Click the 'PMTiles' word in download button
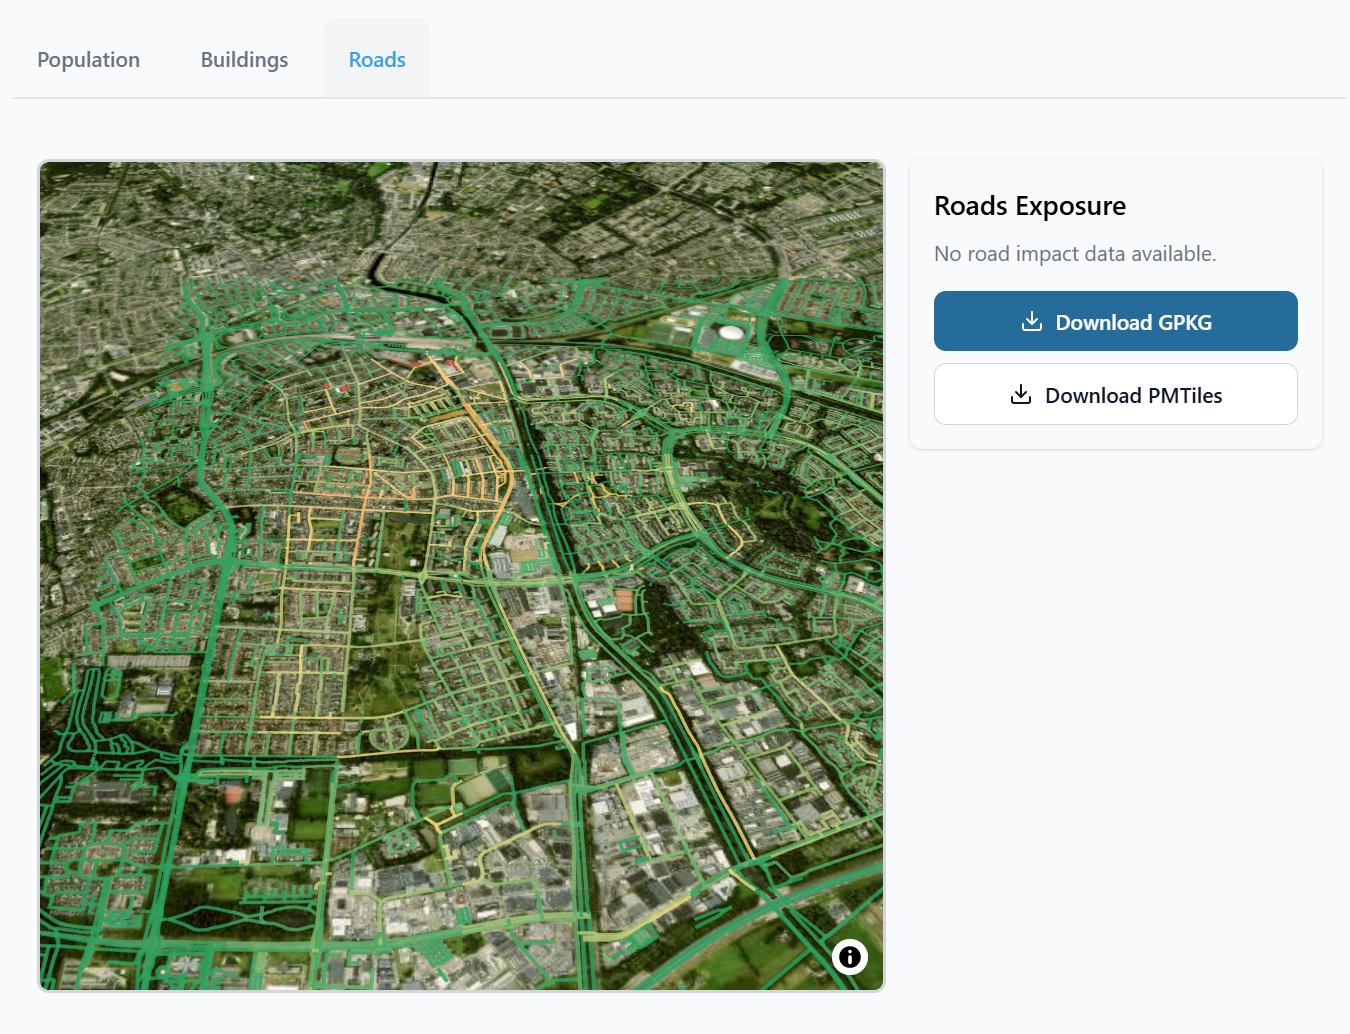 coord(1184,395)
